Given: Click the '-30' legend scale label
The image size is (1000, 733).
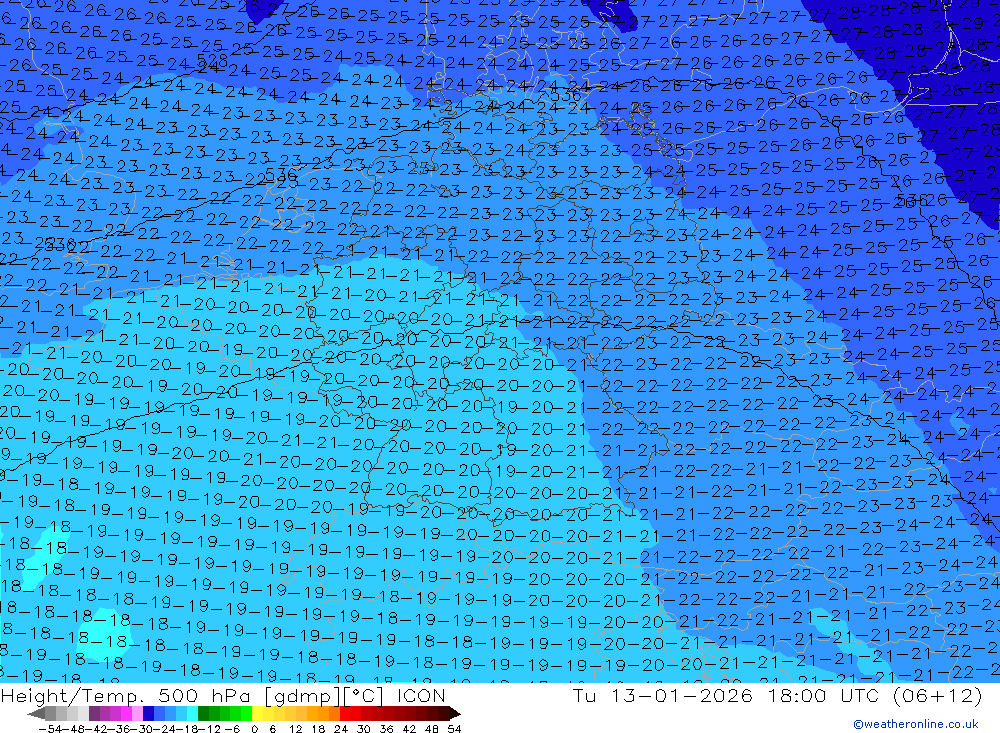Looking at the screenshot, I should (x=142, y=729).
